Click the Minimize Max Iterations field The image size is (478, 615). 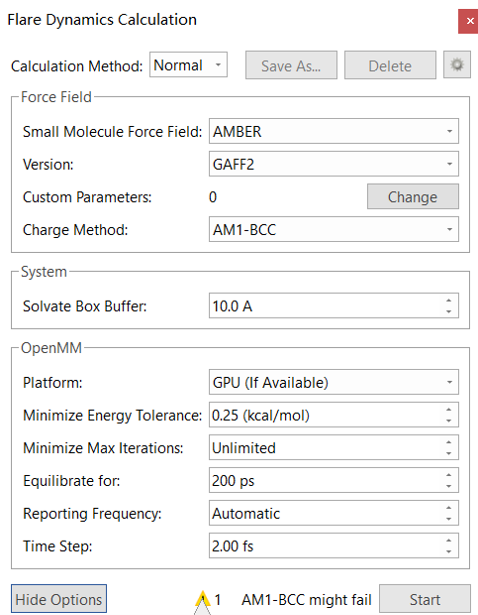pyautogui.click(x=334, y=448)
